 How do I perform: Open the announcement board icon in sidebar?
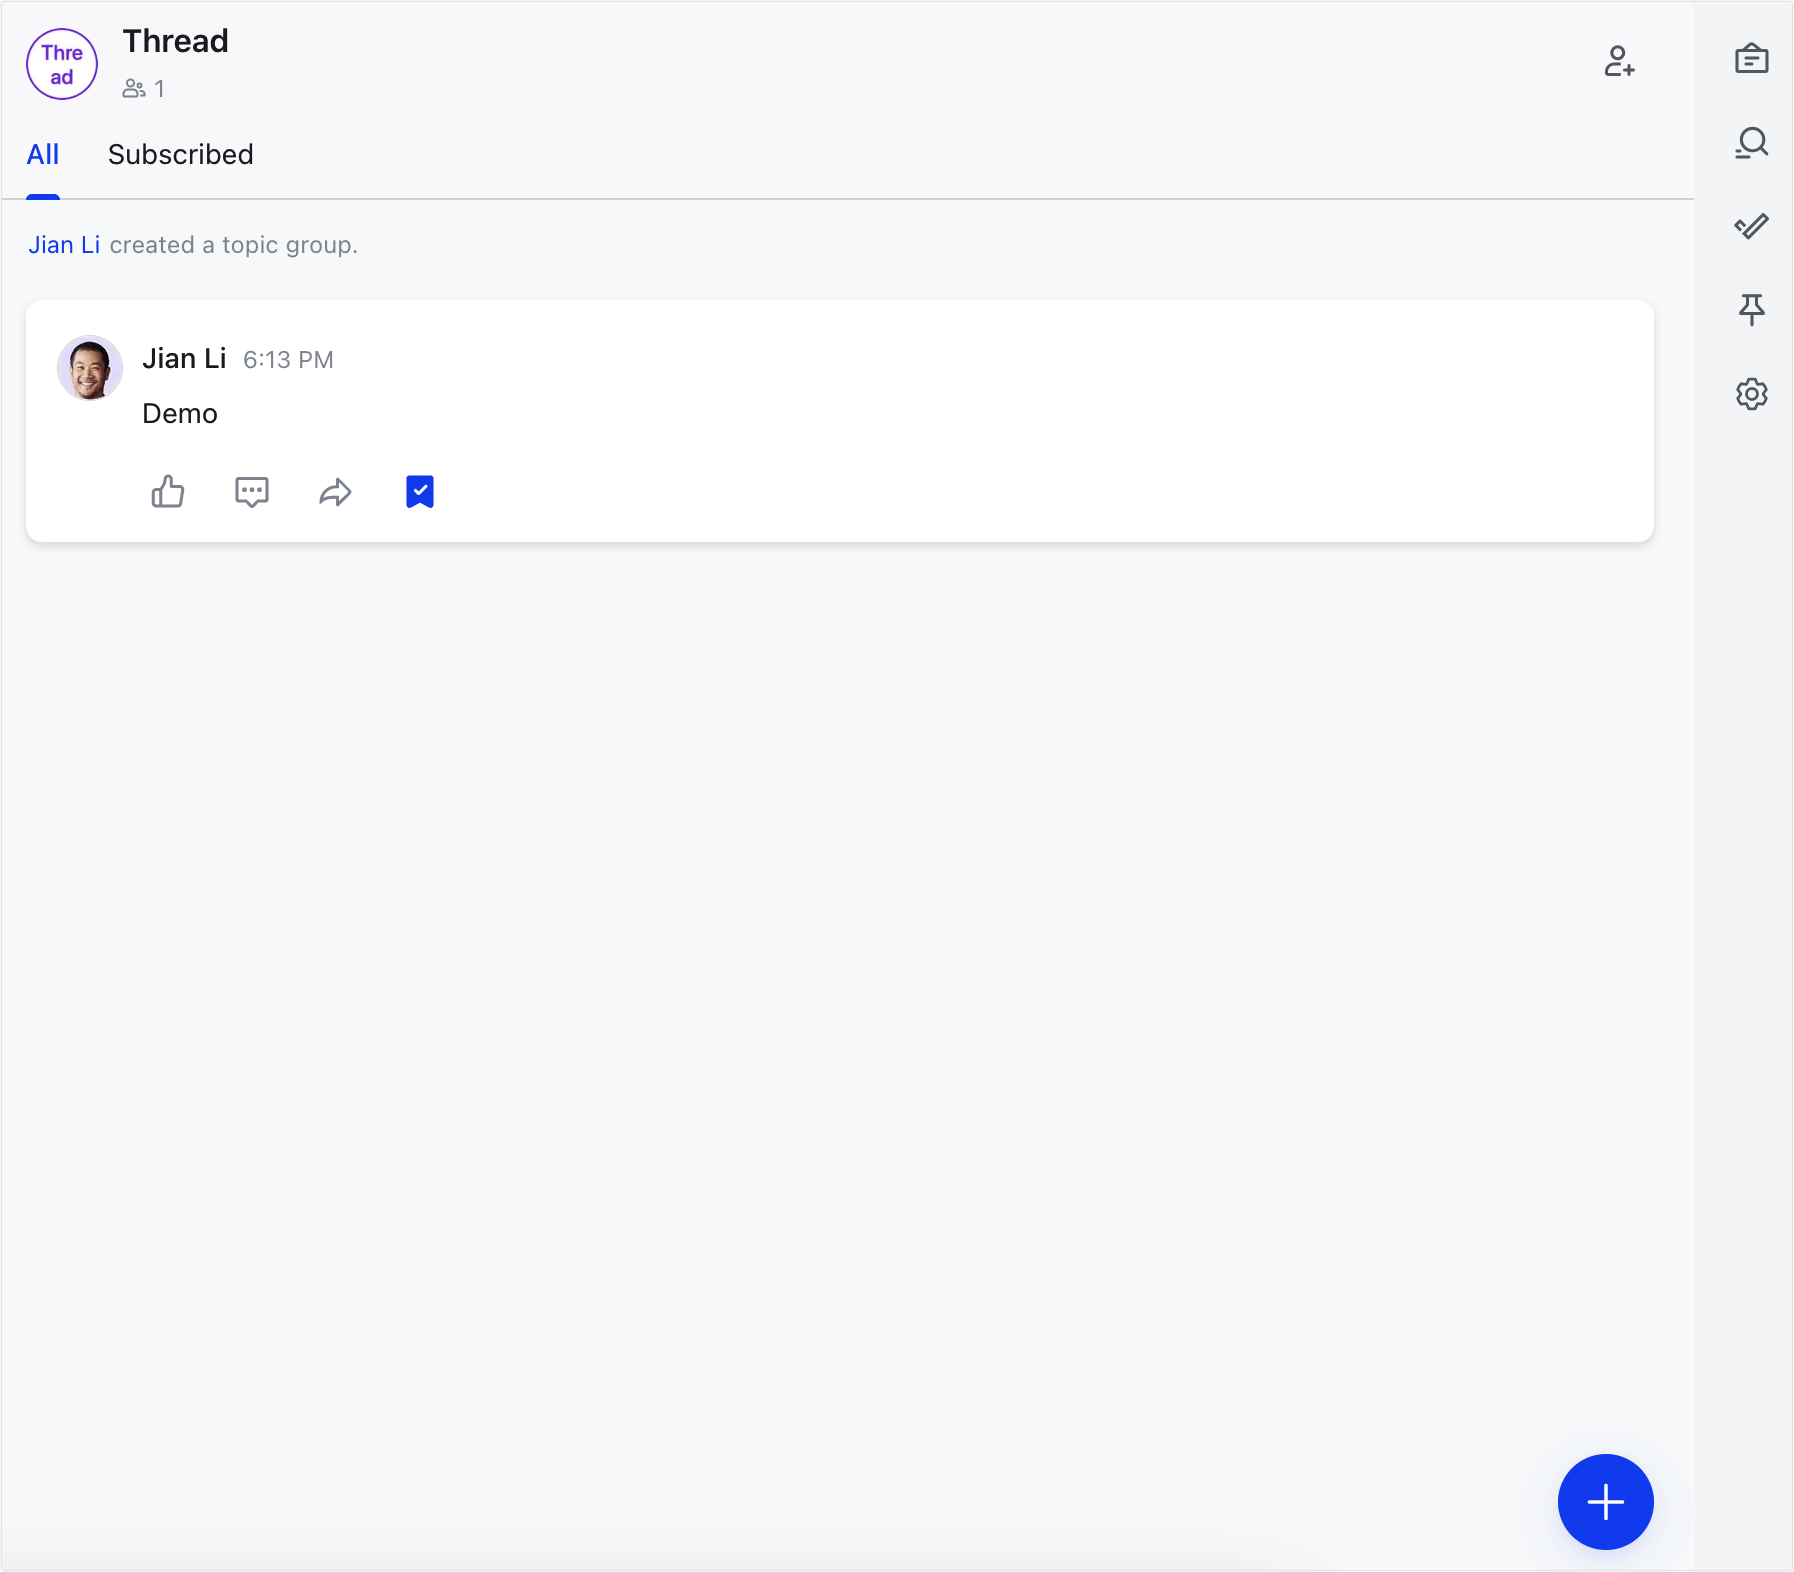click(1751, 59)
